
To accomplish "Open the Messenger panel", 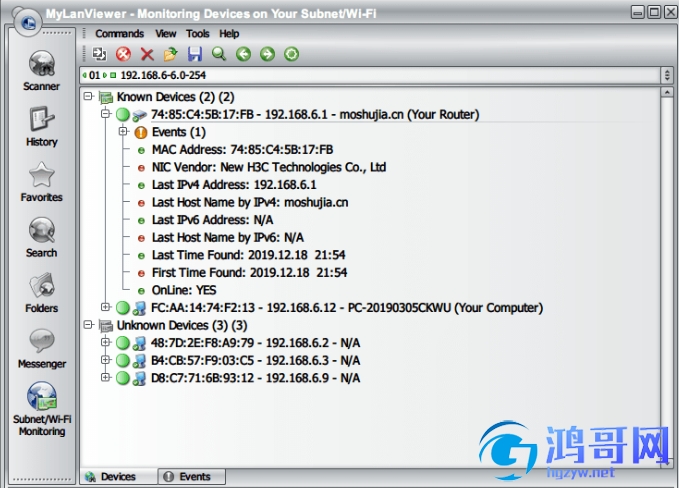I will pyautogui.click(x=41, y=348).
